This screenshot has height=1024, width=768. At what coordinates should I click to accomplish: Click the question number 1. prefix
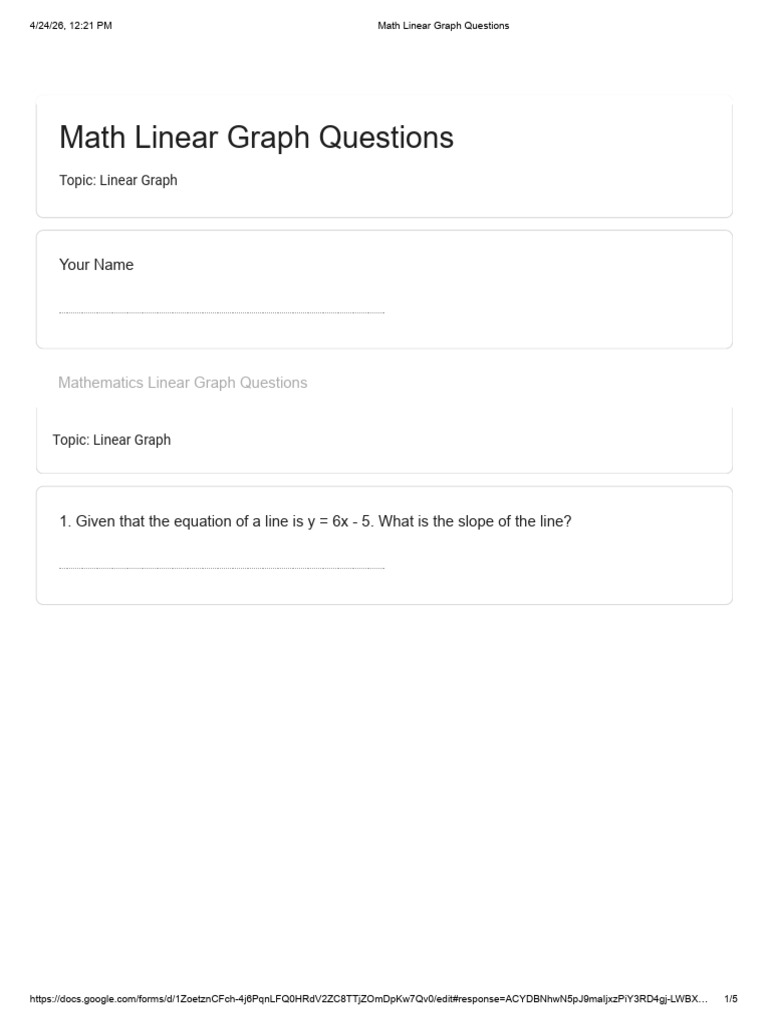point(65,521)
